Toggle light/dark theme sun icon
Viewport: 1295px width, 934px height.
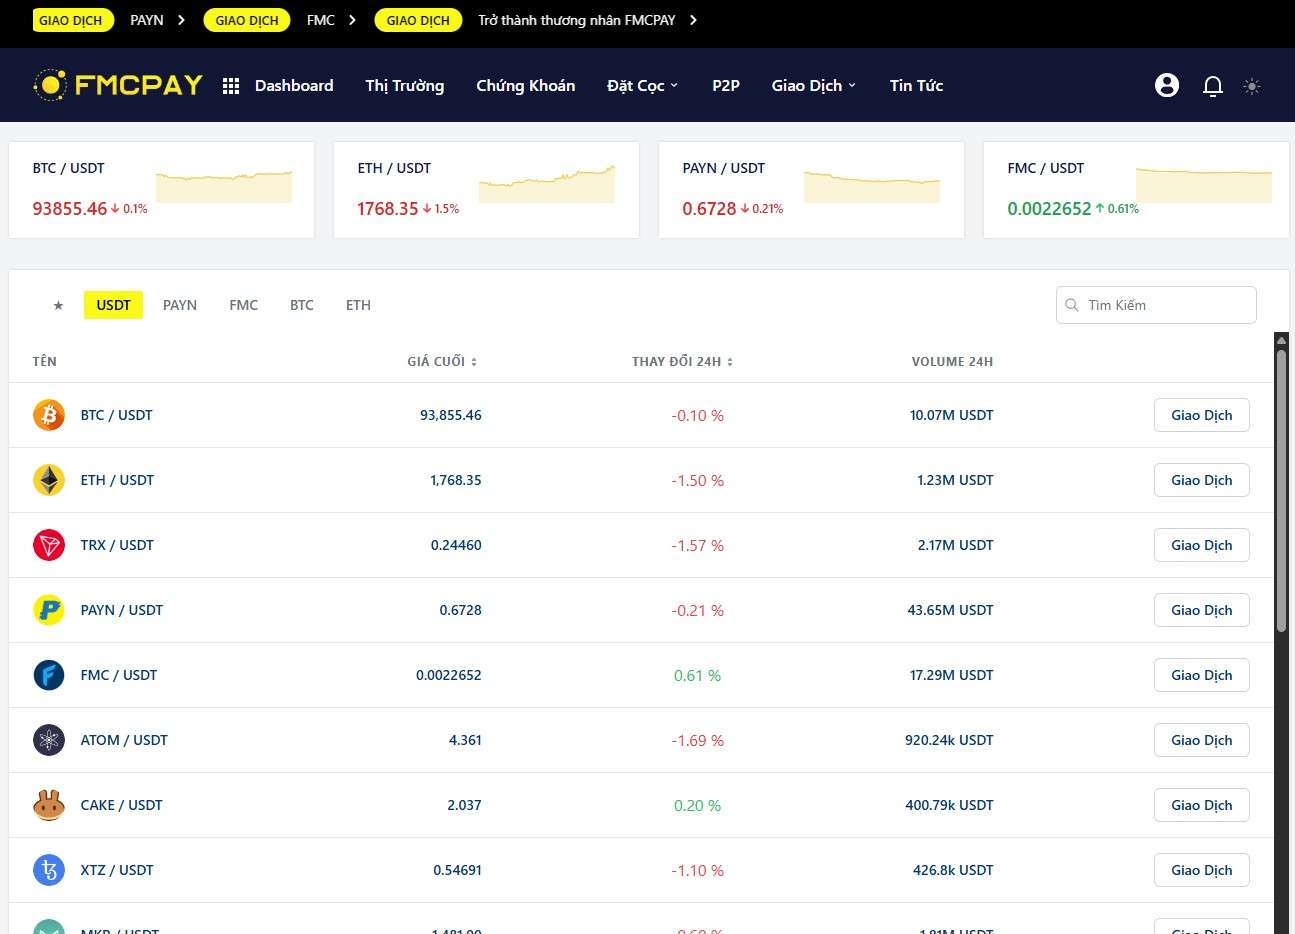[x=1251, y=86]
